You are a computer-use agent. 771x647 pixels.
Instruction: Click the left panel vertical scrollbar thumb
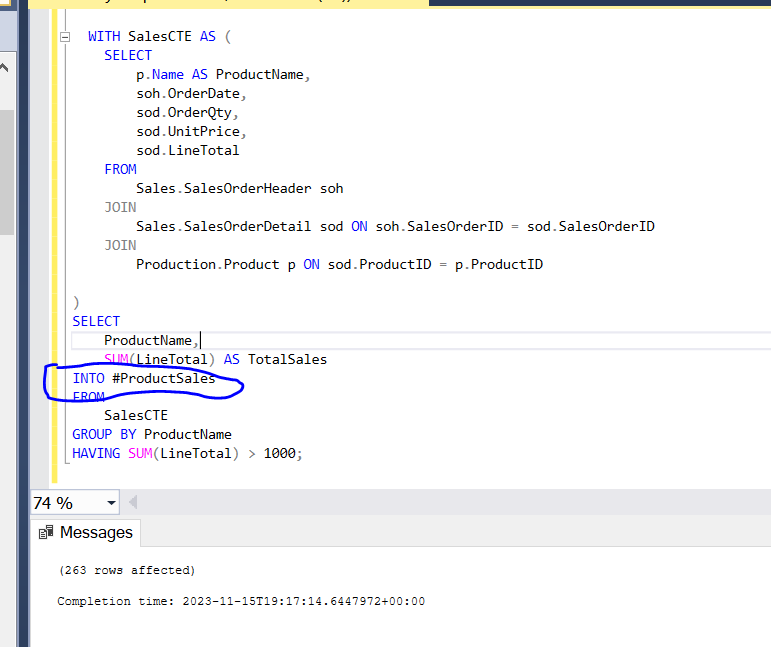pos(4,170)
